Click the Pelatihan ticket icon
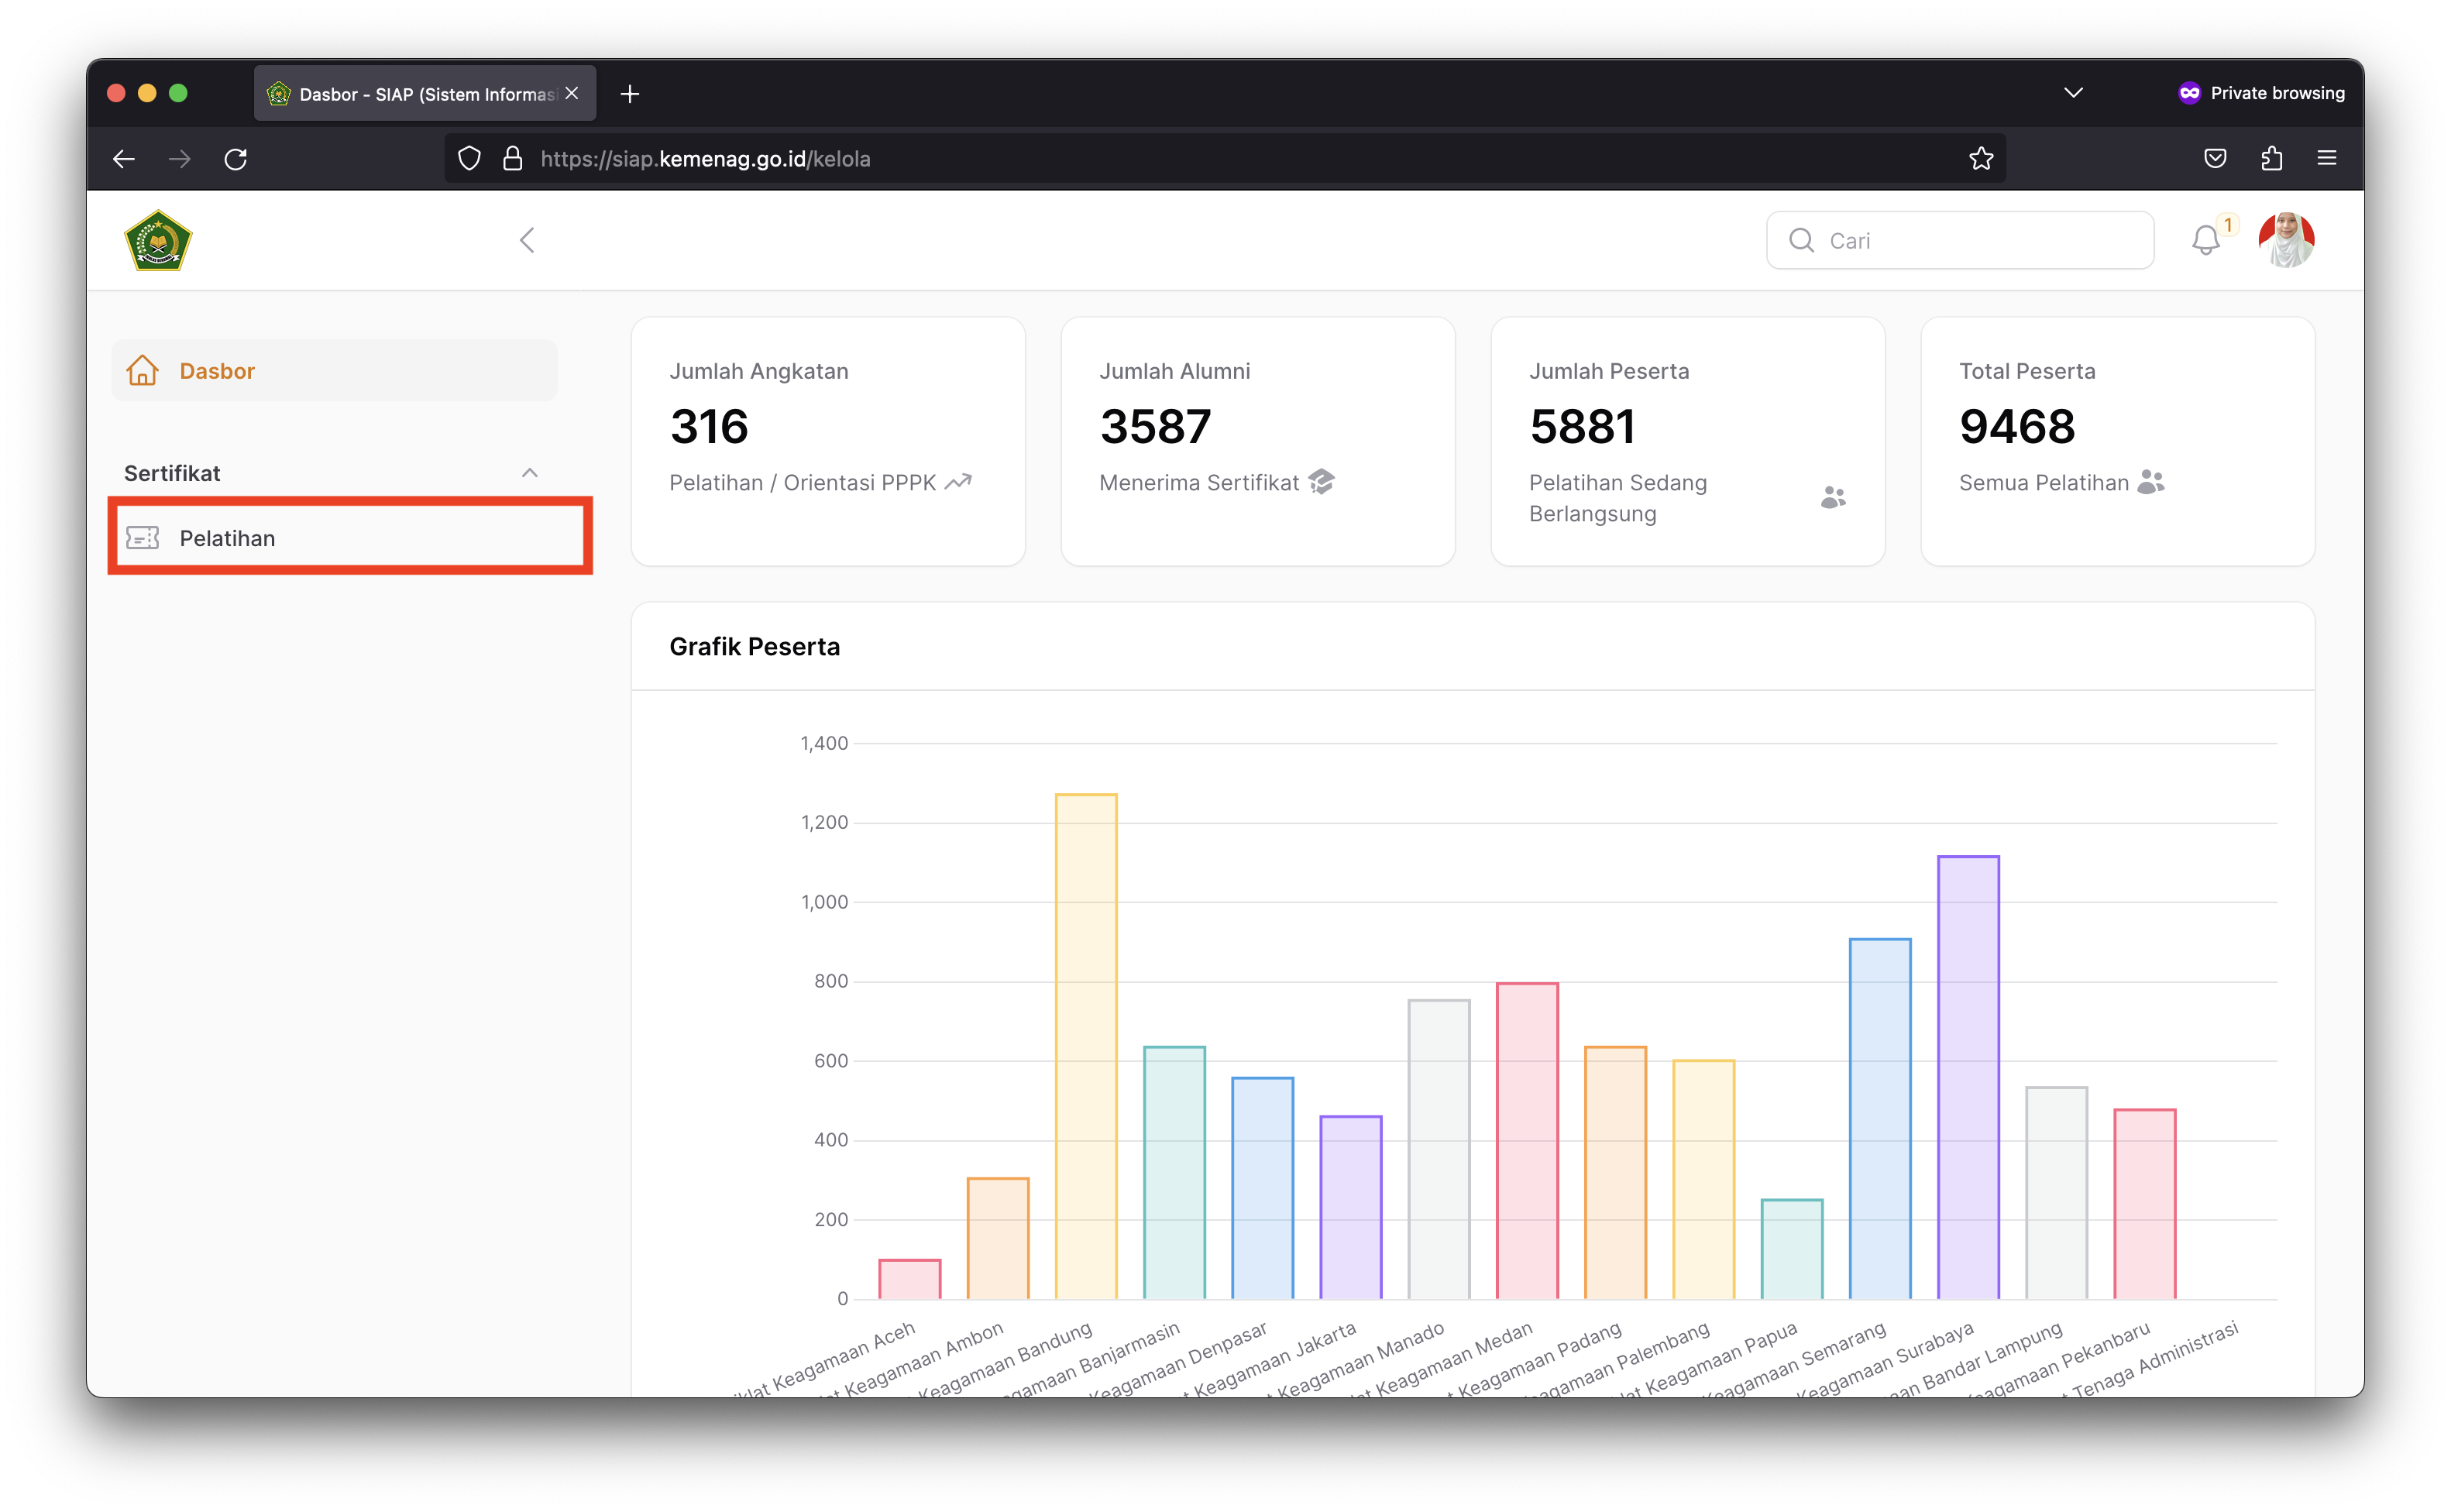This screenshot has height=1512, width=2451. (x=142, y=538)
